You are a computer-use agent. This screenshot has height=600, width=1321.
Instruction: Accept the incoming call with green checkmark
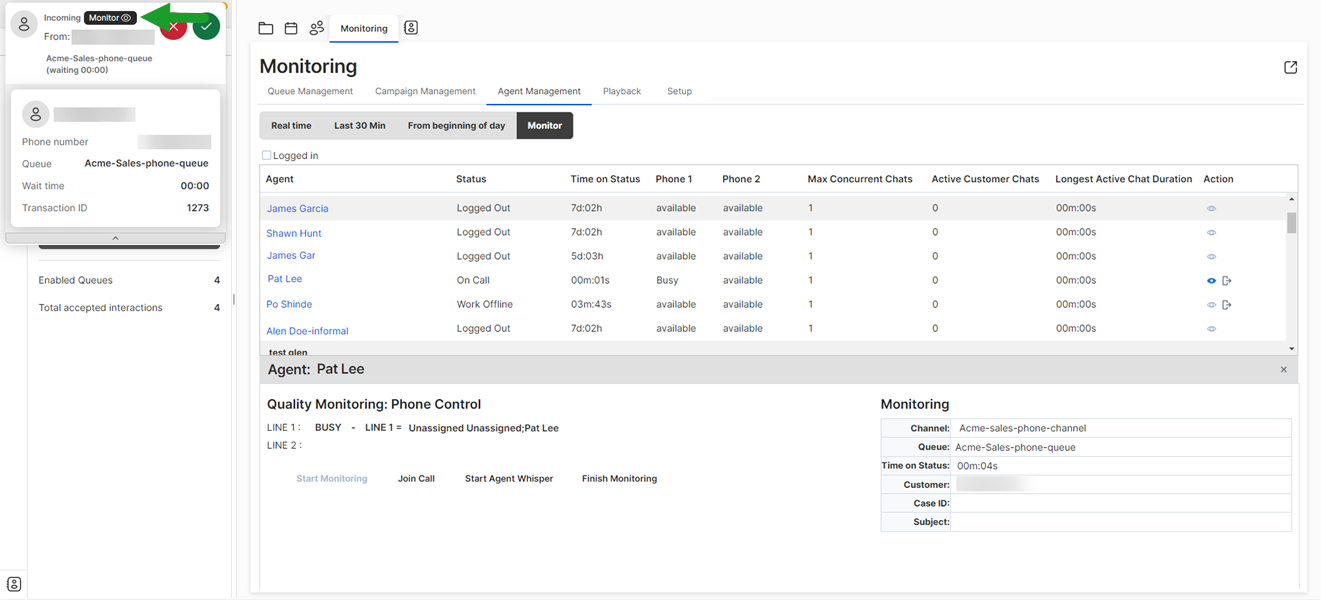point(206,27)
